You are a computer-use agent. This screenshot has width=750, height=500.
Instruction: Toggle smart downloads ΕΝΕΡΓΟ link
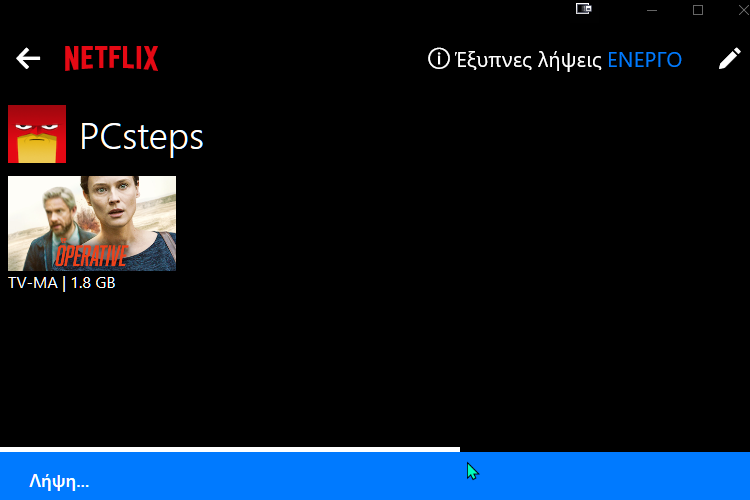[644, 60]
